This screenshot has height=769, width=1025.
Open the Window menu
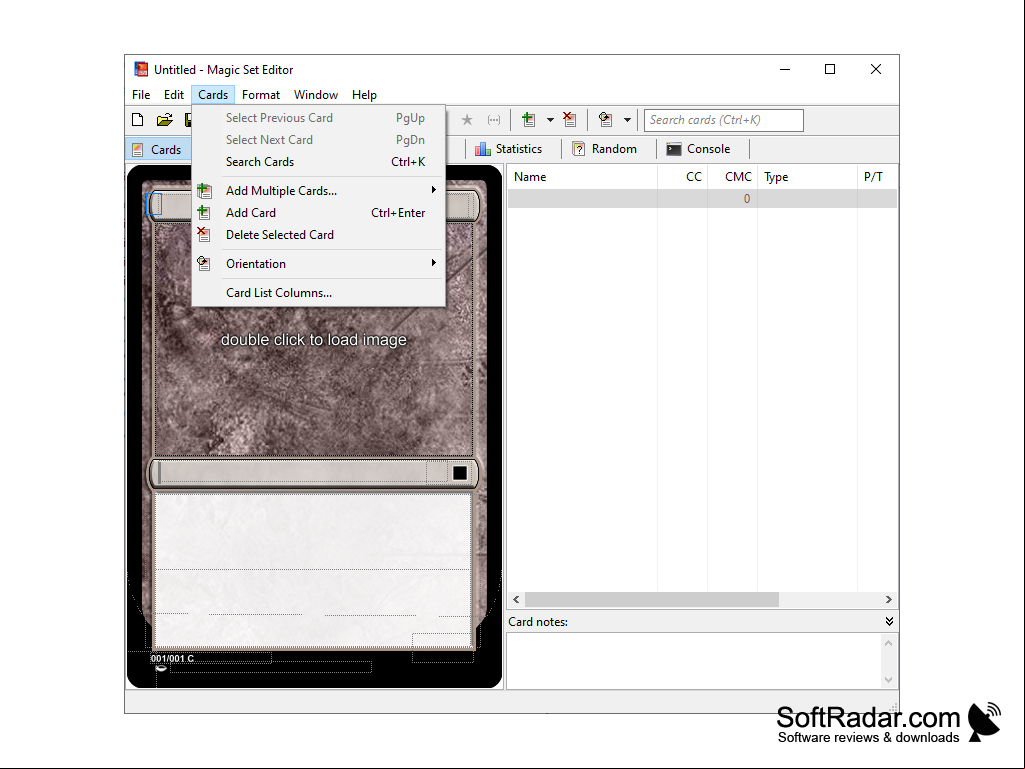coord(316,95)
